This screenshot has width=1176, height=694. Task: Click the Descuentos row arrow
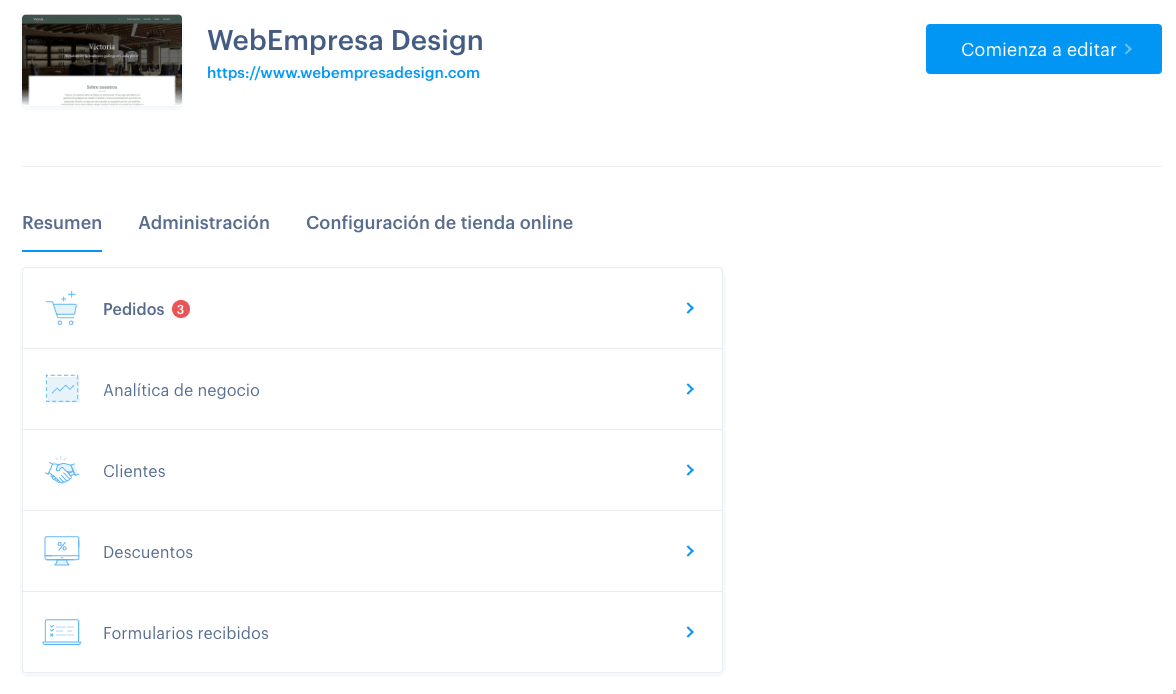690,551
